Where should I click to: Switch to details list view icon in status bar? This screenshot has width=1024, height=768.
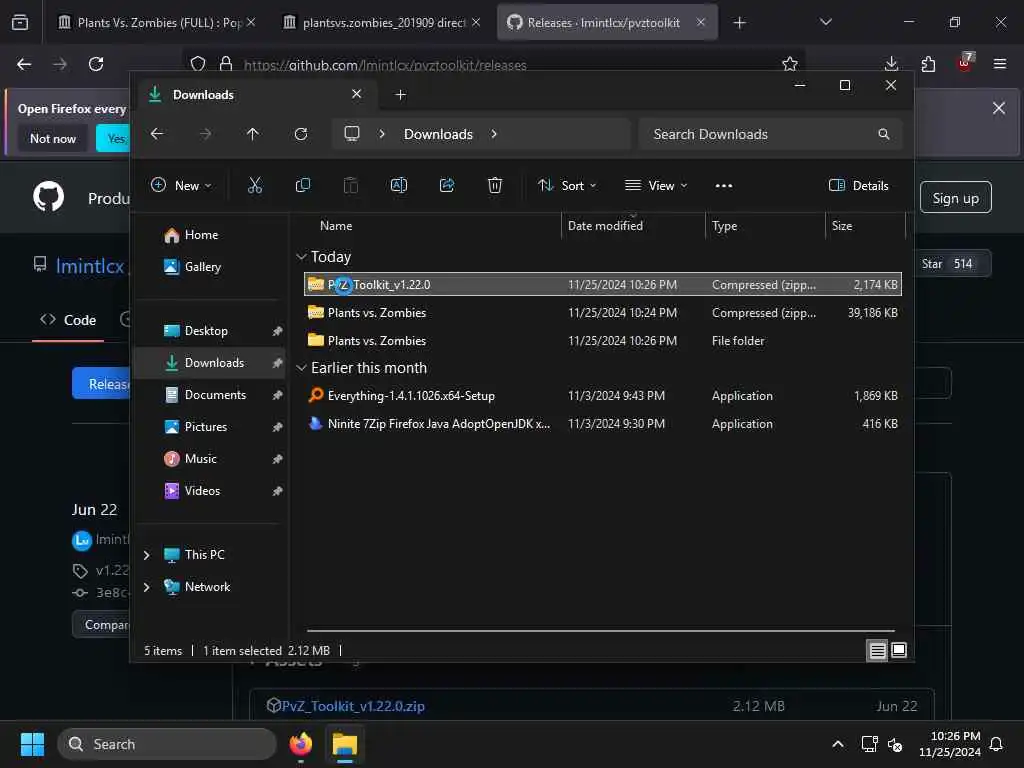[x=877, y=650]
